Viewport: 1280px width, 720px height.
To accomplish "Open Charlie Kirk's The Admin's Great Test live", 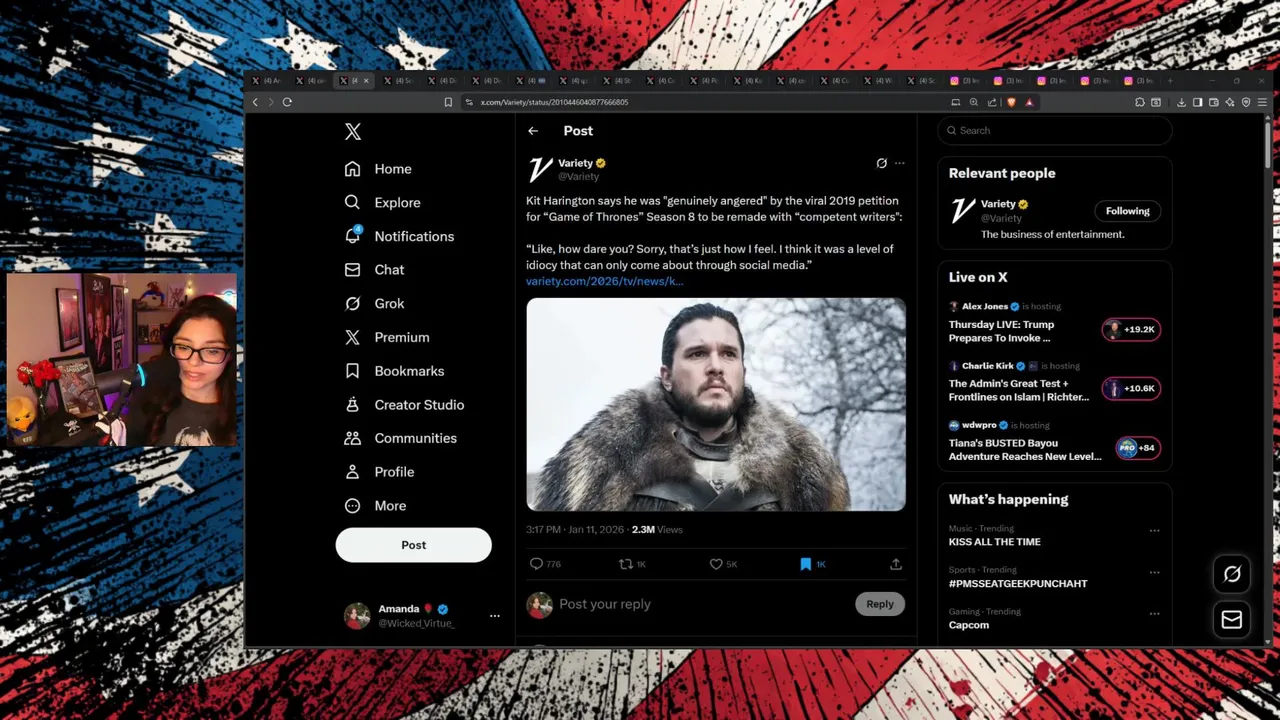I will (1018, 390).
